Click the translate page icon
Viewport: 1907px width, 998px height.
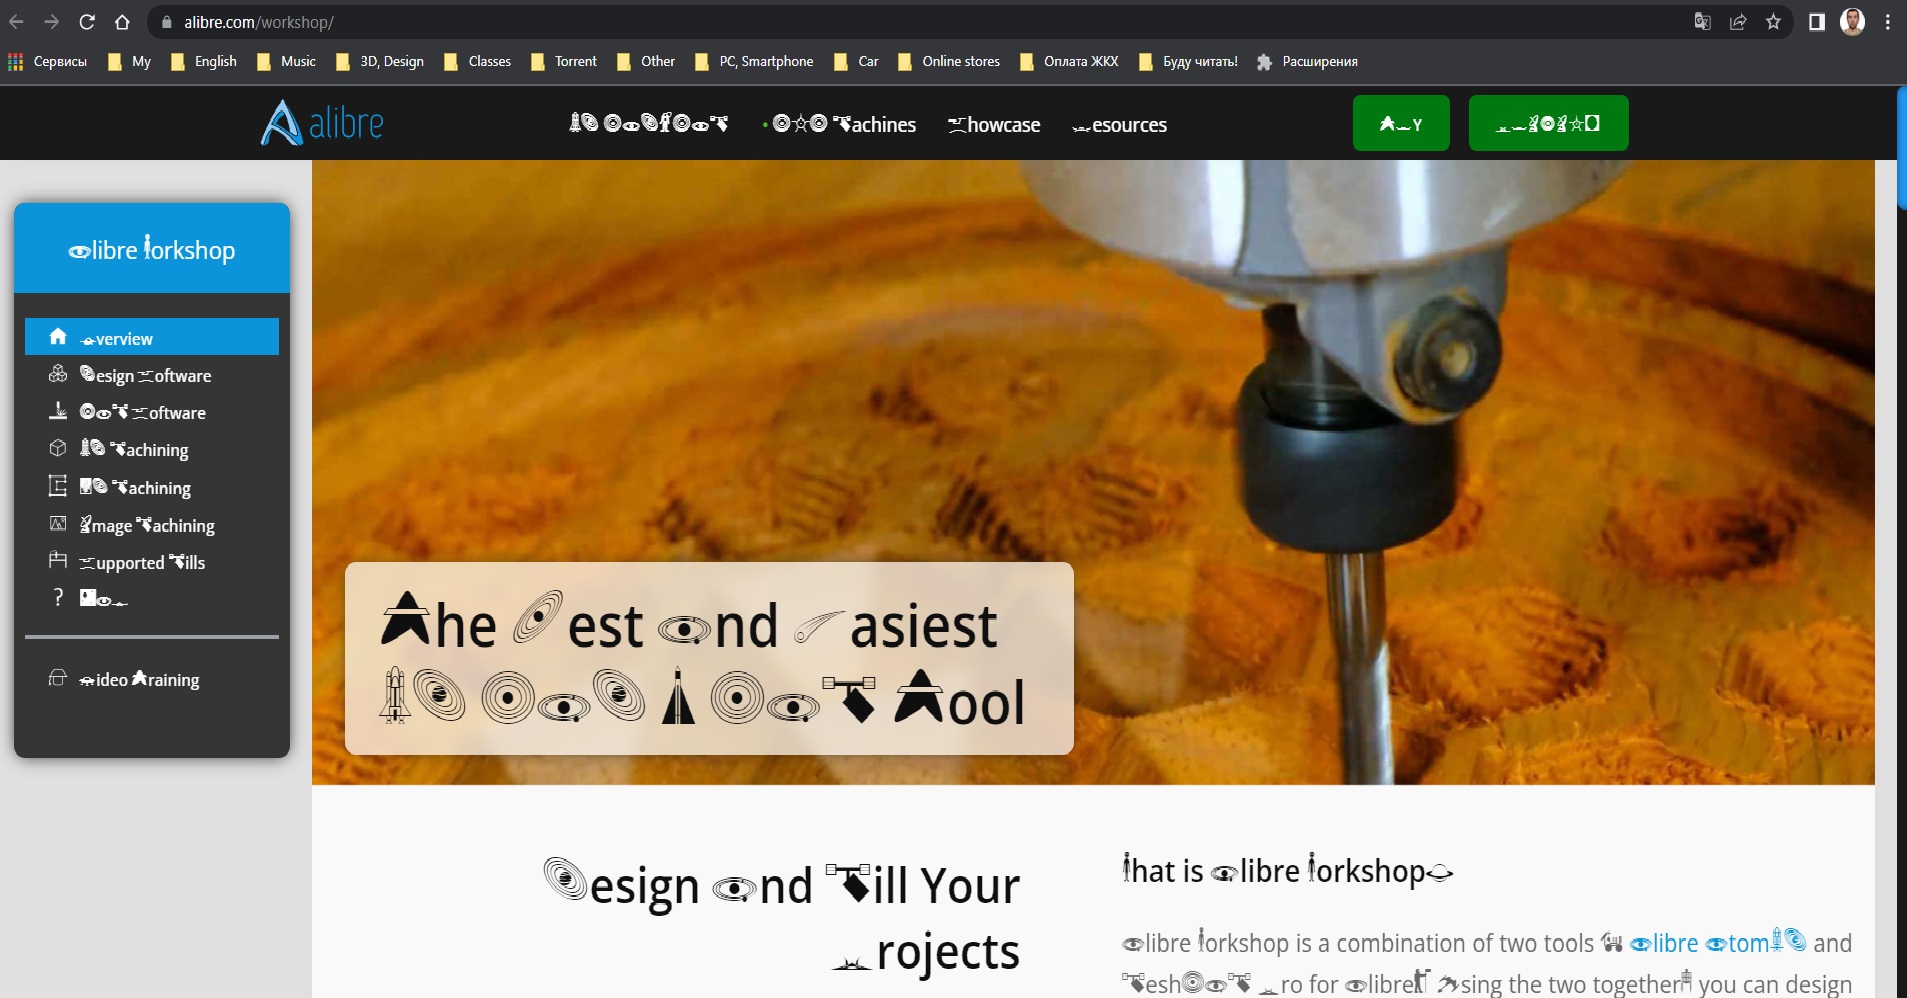[x=1702, y=22]
